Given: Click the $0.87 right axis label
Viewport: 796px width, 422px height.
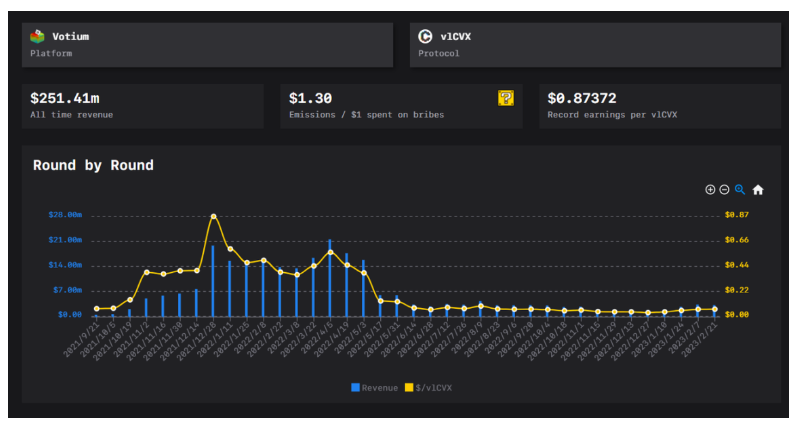Looking at the screenshot, I should coord(737,215).
